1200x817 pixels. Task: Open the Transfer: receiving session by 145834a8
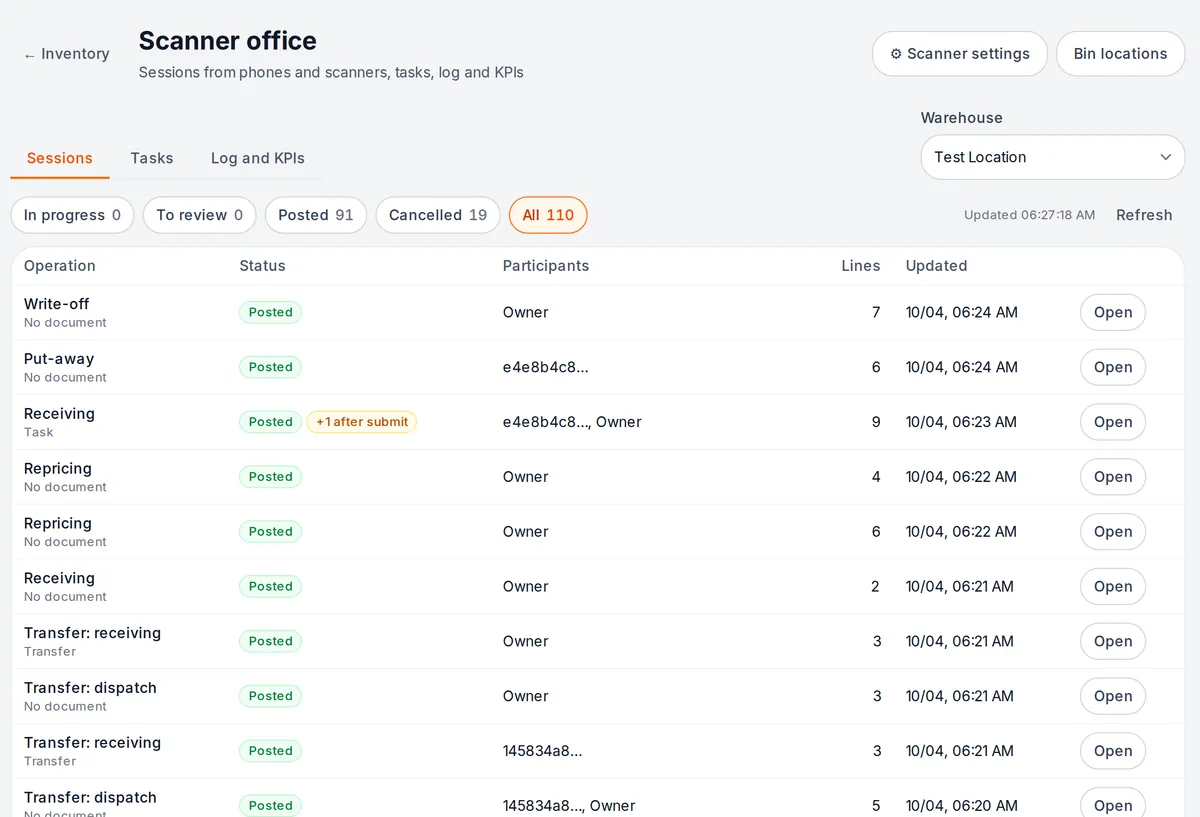coord(1113,751)
